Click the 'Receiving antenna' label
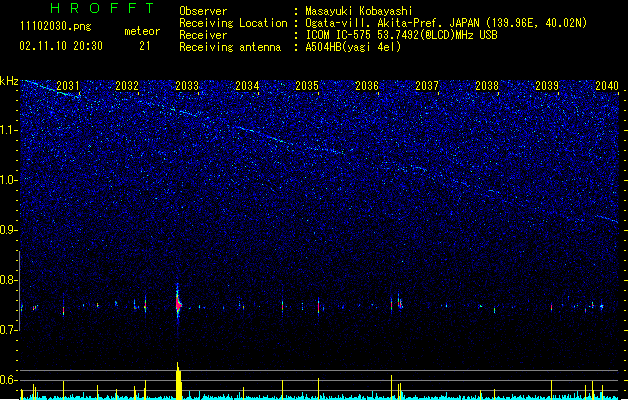629x400 pixels. 230,47
